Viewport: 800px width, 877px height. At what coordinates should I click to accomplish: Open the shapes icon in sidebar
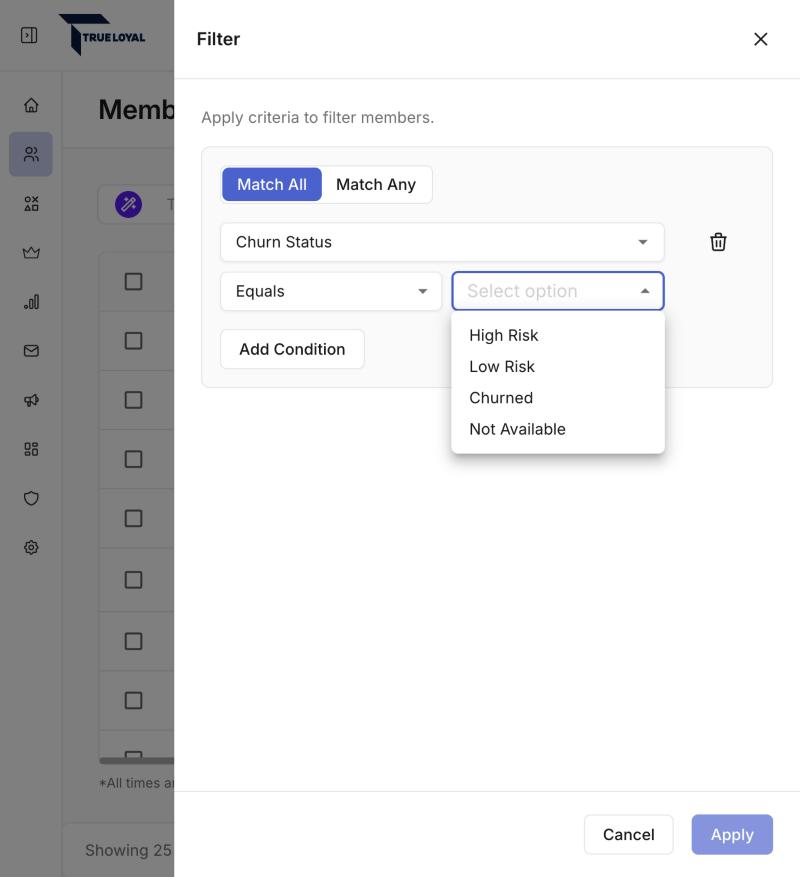coord(31,204)
